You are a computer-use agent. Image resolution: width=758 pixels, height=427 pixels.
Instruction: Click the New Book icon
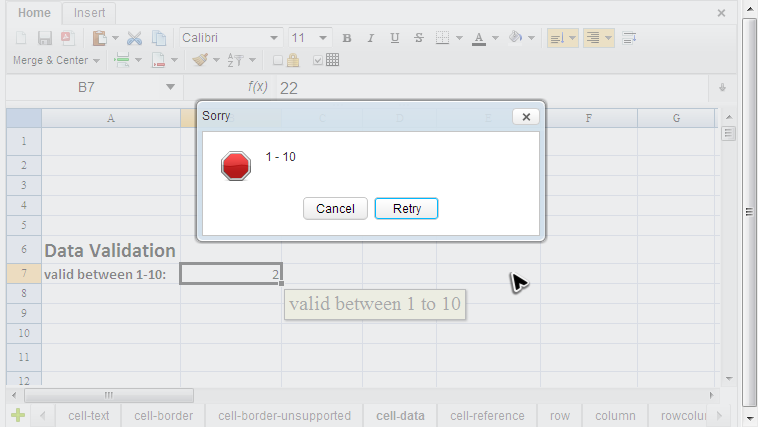[x=21, y=38]
